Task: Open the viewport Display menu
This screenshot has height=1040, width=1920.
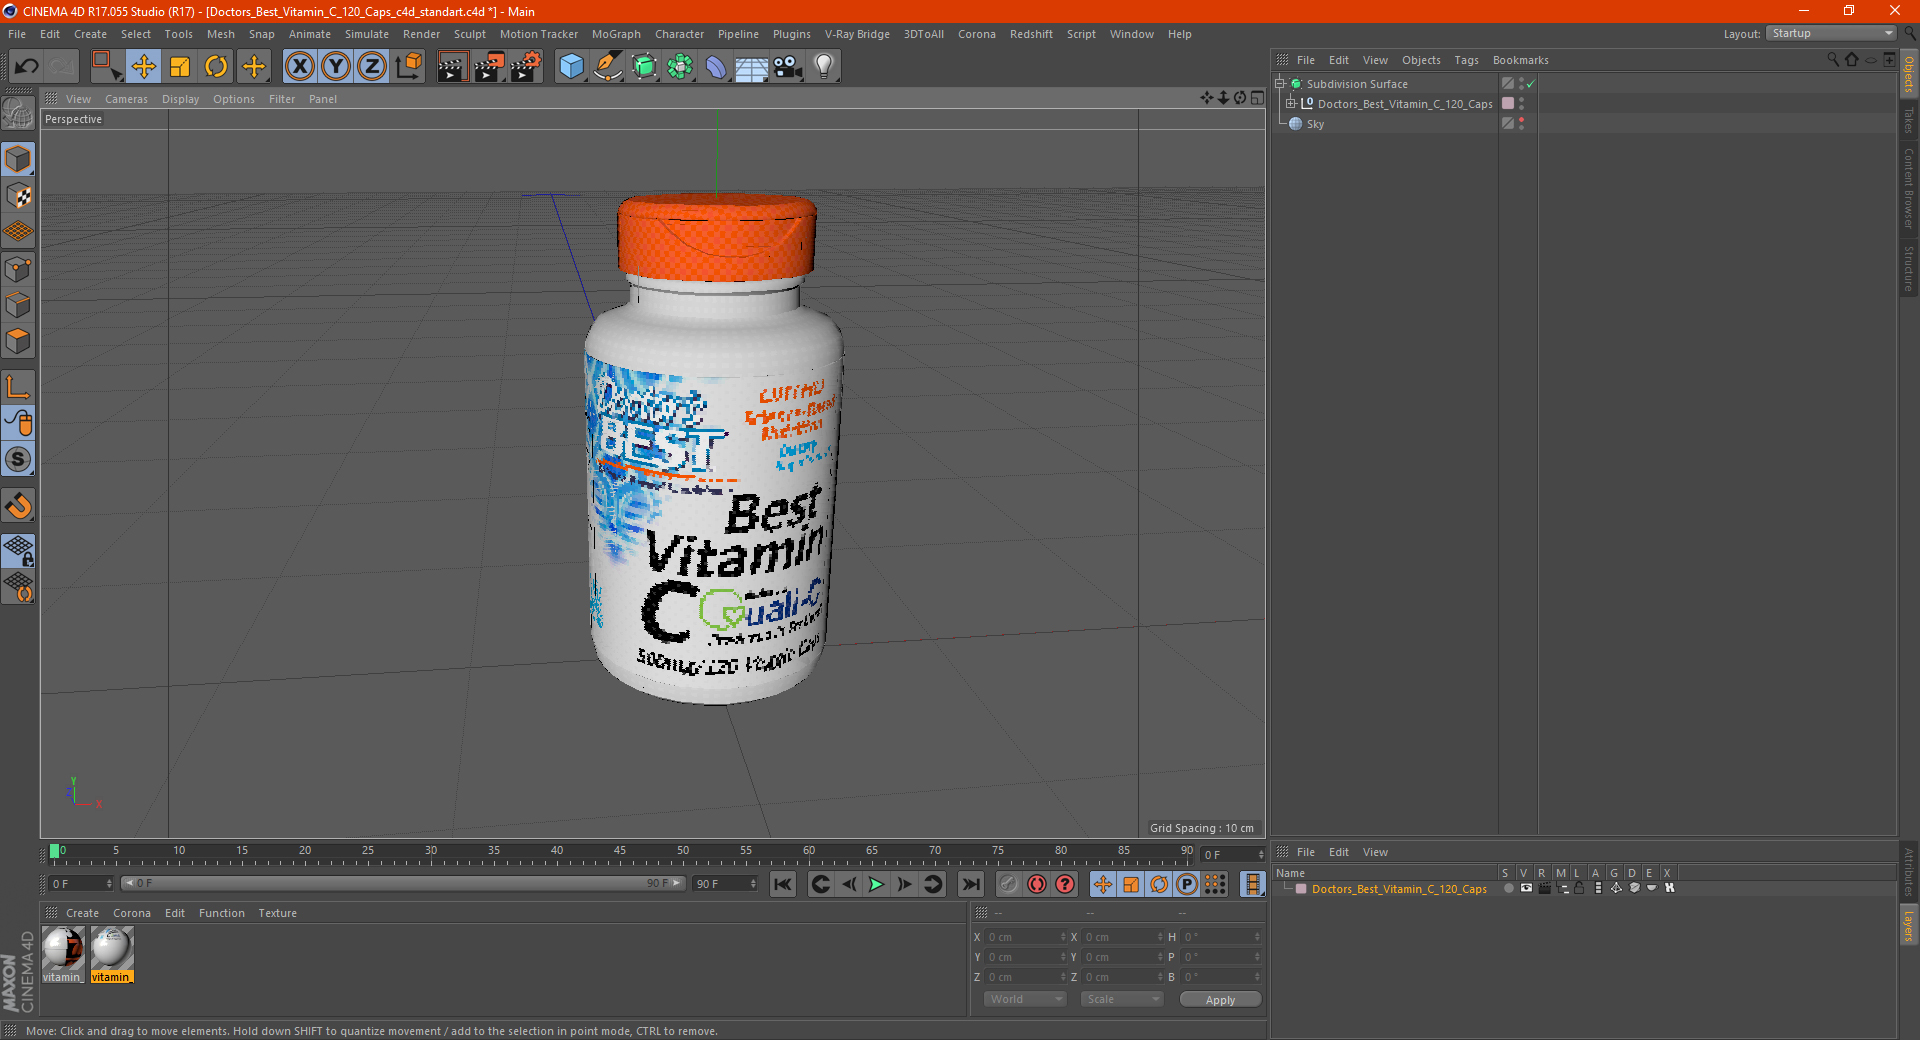Action: tap(180, 99)
